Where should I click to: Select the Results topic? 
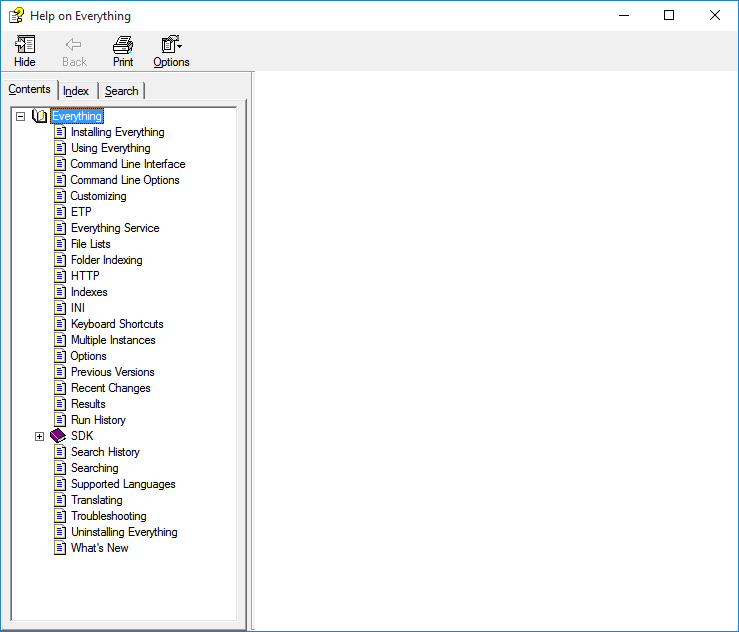pyautogui.click(x=88, y=404)
